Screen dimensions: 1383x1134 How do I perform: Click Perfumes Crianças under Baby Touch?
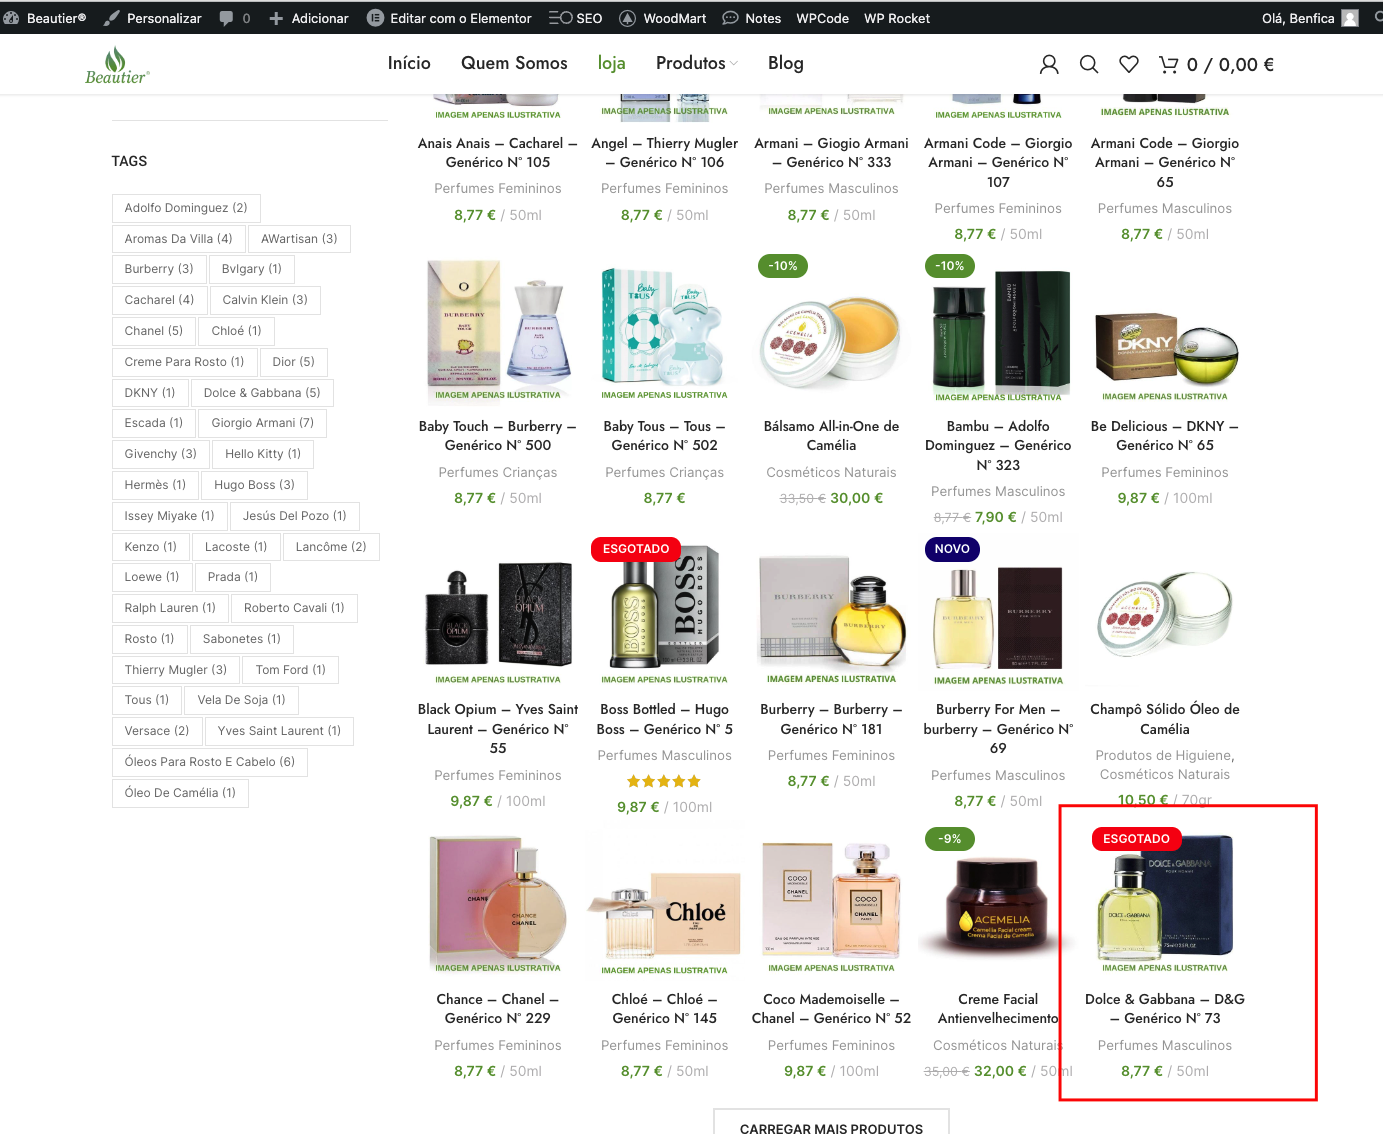[498, 472]
